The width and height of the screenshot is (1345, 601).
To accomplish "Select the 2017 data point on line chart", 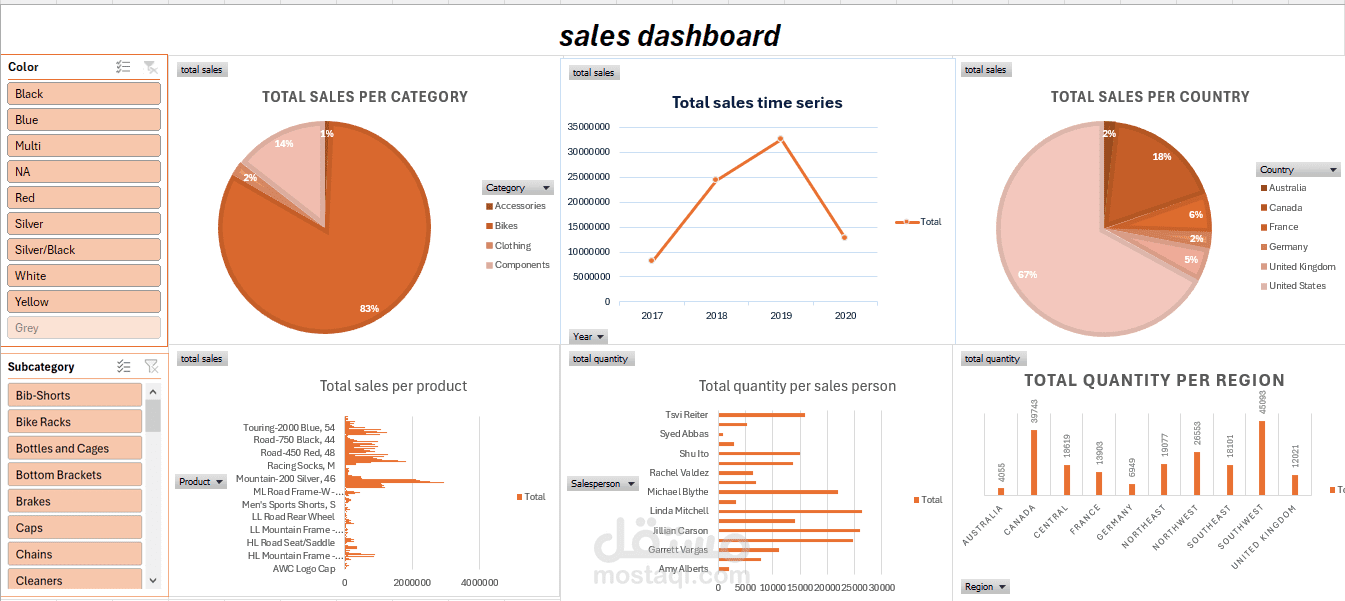I will point(652,260).
